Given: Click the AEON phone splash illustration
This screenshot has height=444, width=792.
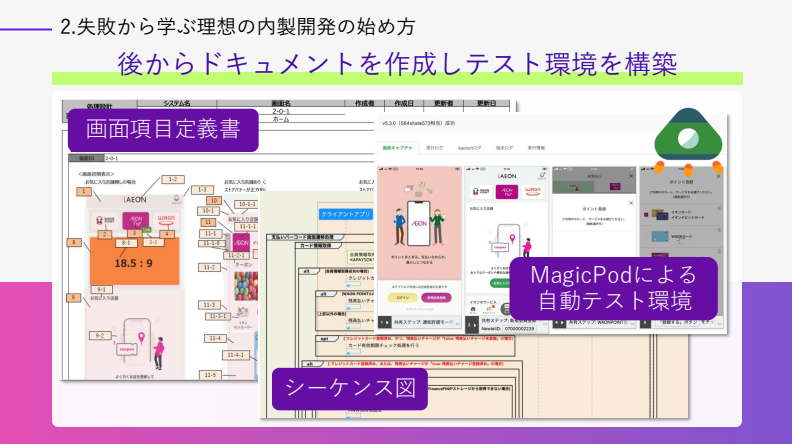Looking at the screenshot, I should click(x=419, y=222).
